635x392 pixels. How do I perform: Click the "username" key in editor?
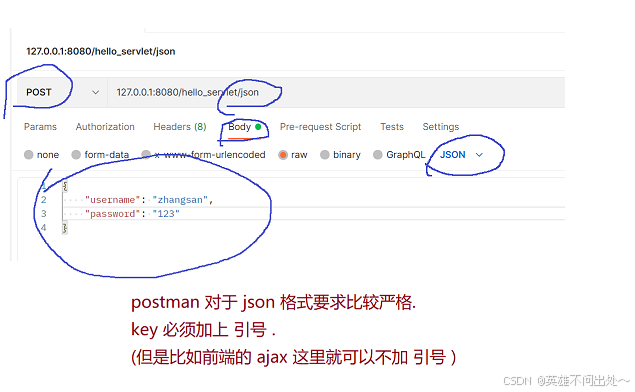pyautogui.click(x=112, y=200)
